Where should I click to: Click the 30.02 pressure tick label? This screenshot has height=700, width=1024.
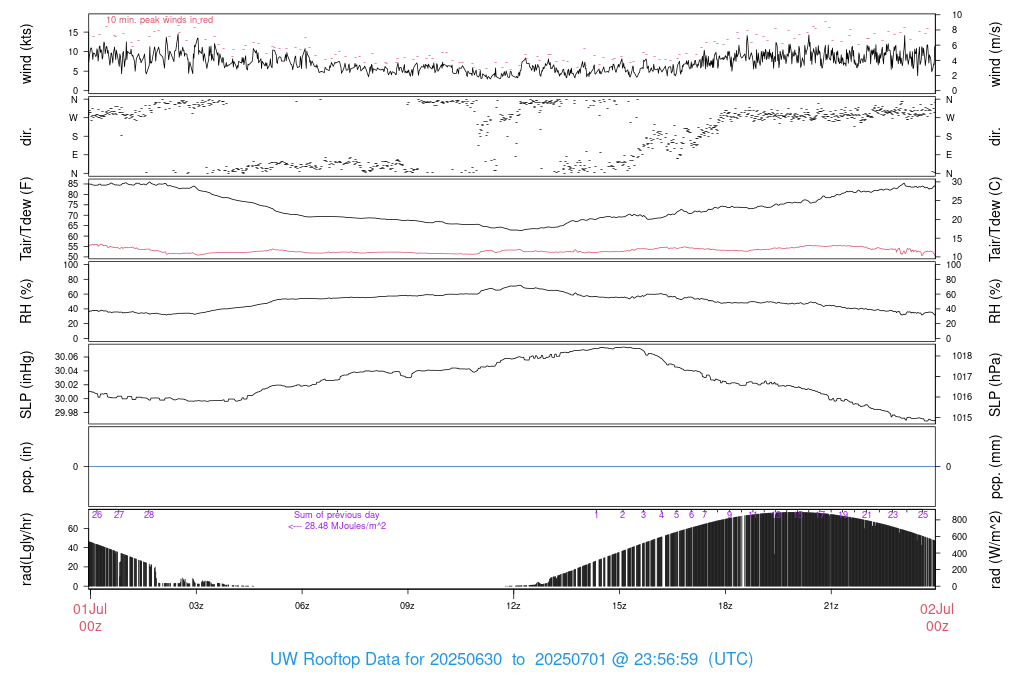click(67, 385)
